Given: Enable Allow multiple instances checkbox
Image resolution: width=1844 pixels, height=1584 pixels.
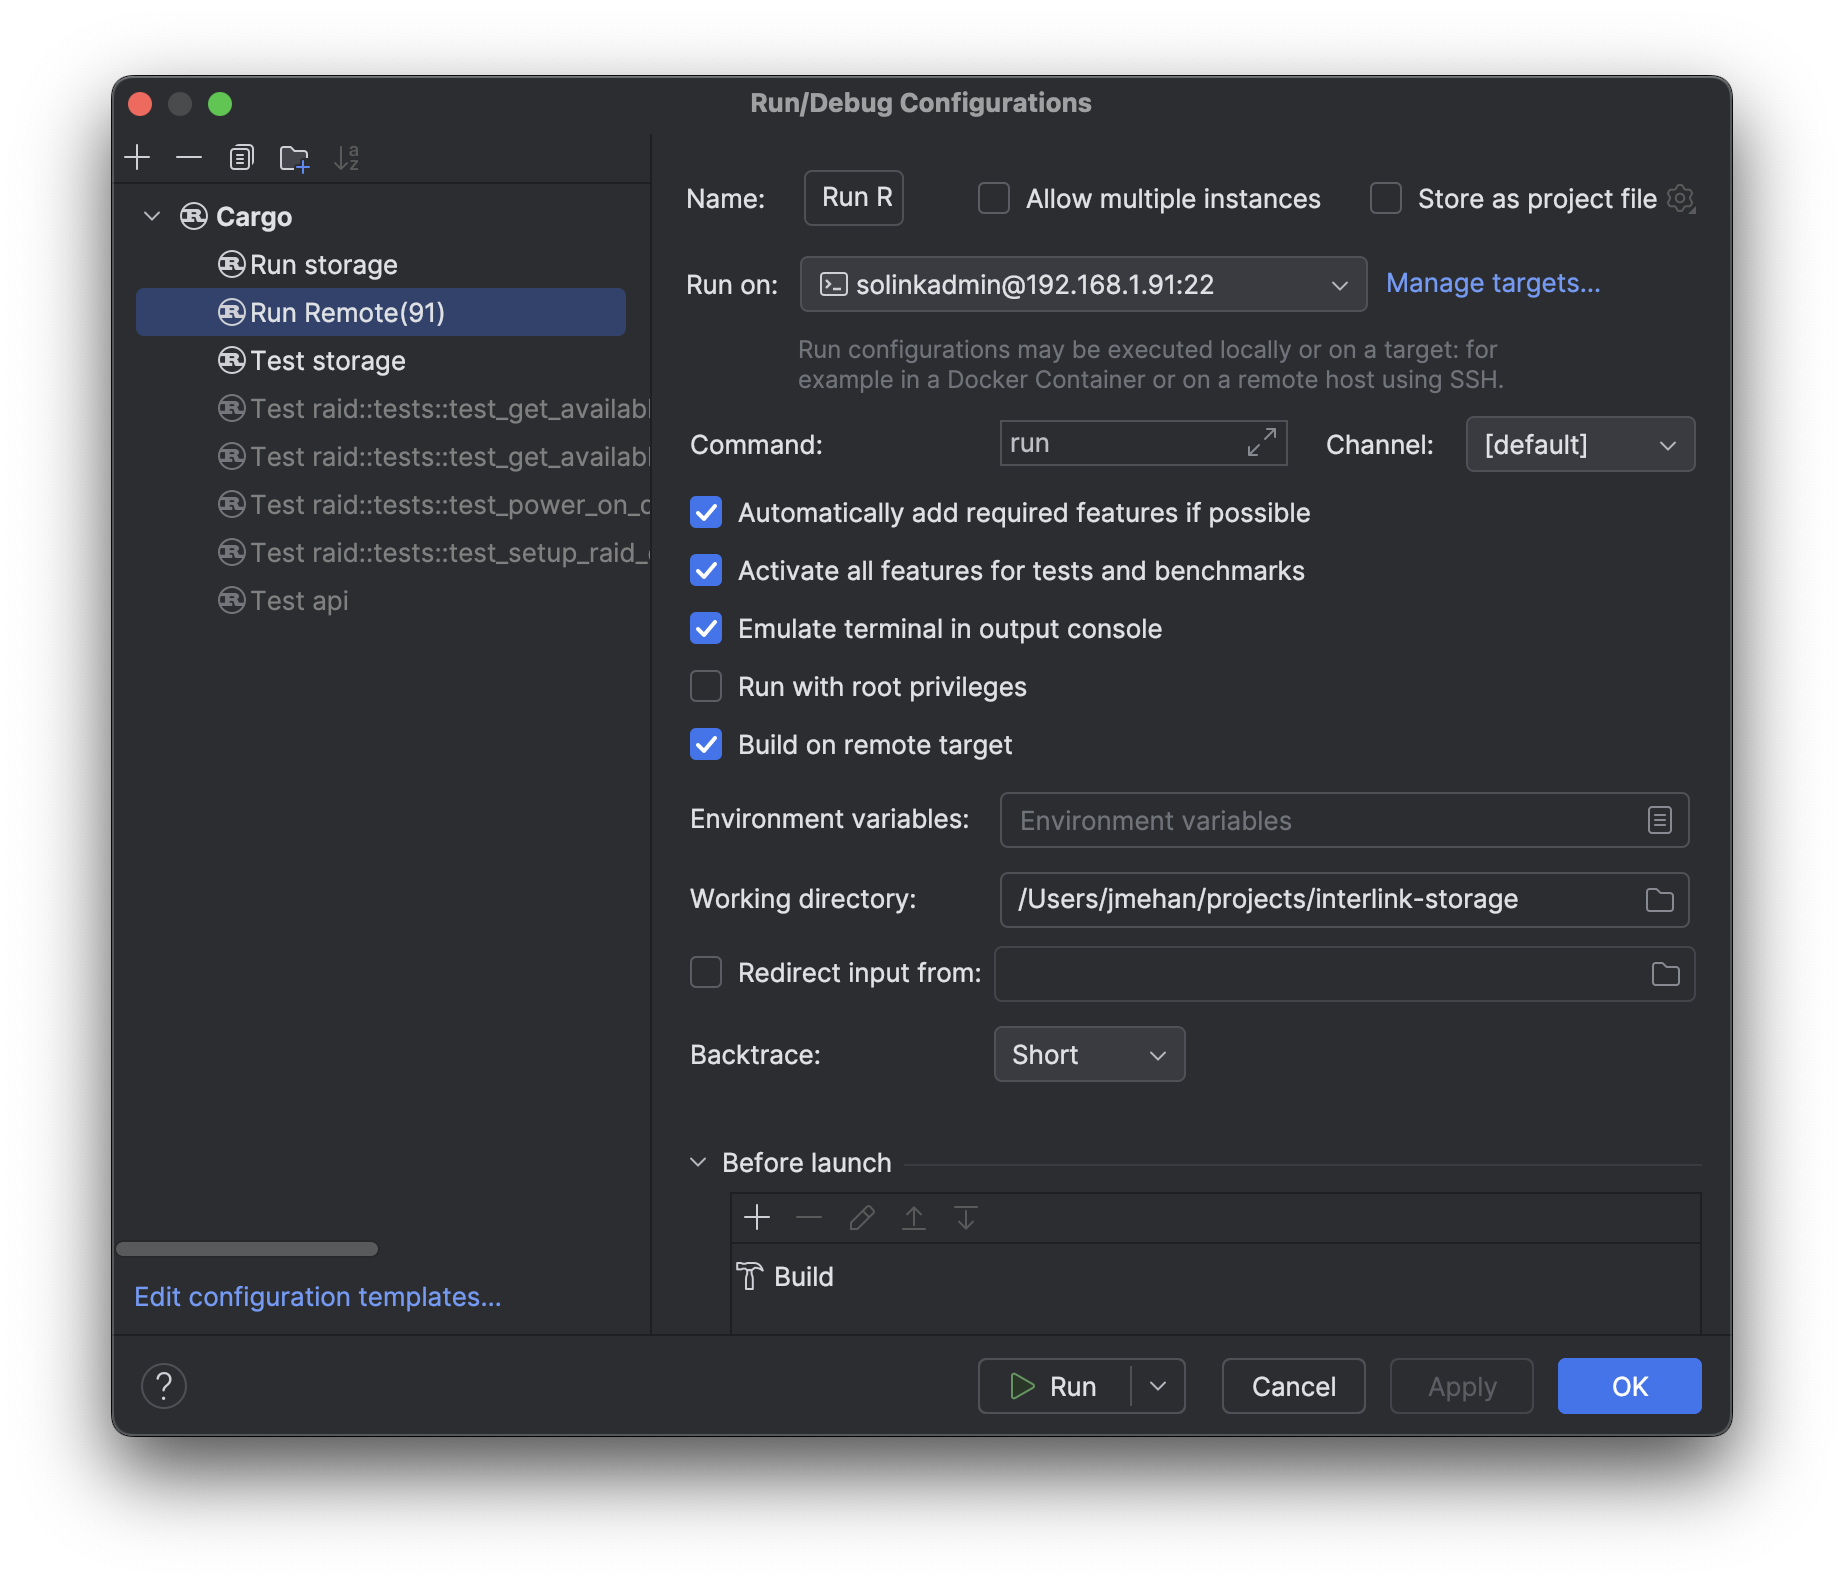Looking at the screenshot, I should (x=994, y=199).
